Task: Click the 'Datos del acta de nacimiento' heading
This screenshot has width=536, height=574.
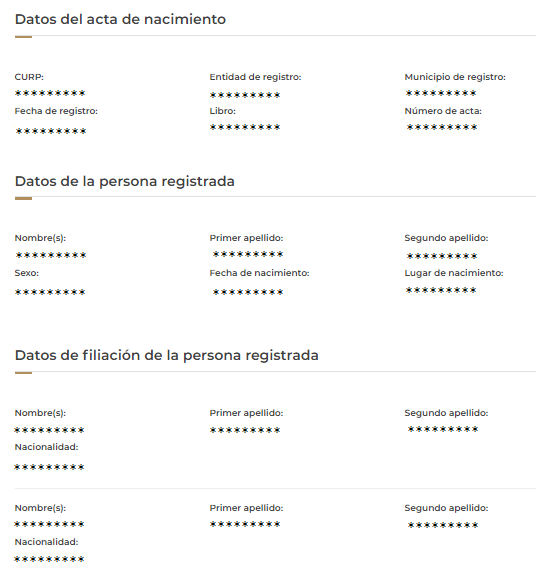Action: pyautogui.click(x=120, y=19)
